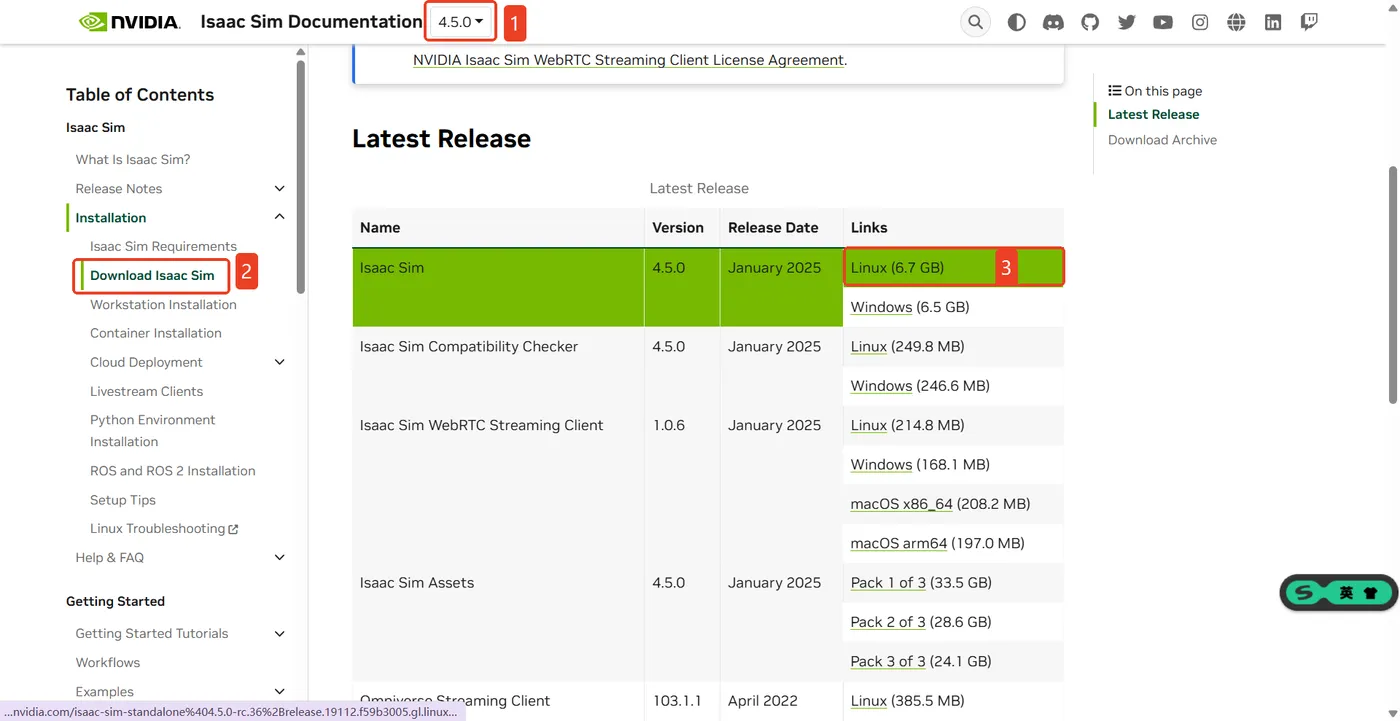Viewport: 1400px width, 721px height.
Task: Download Compatibility Checker Linux (249.8 MB)
Action: pos(868,346)
